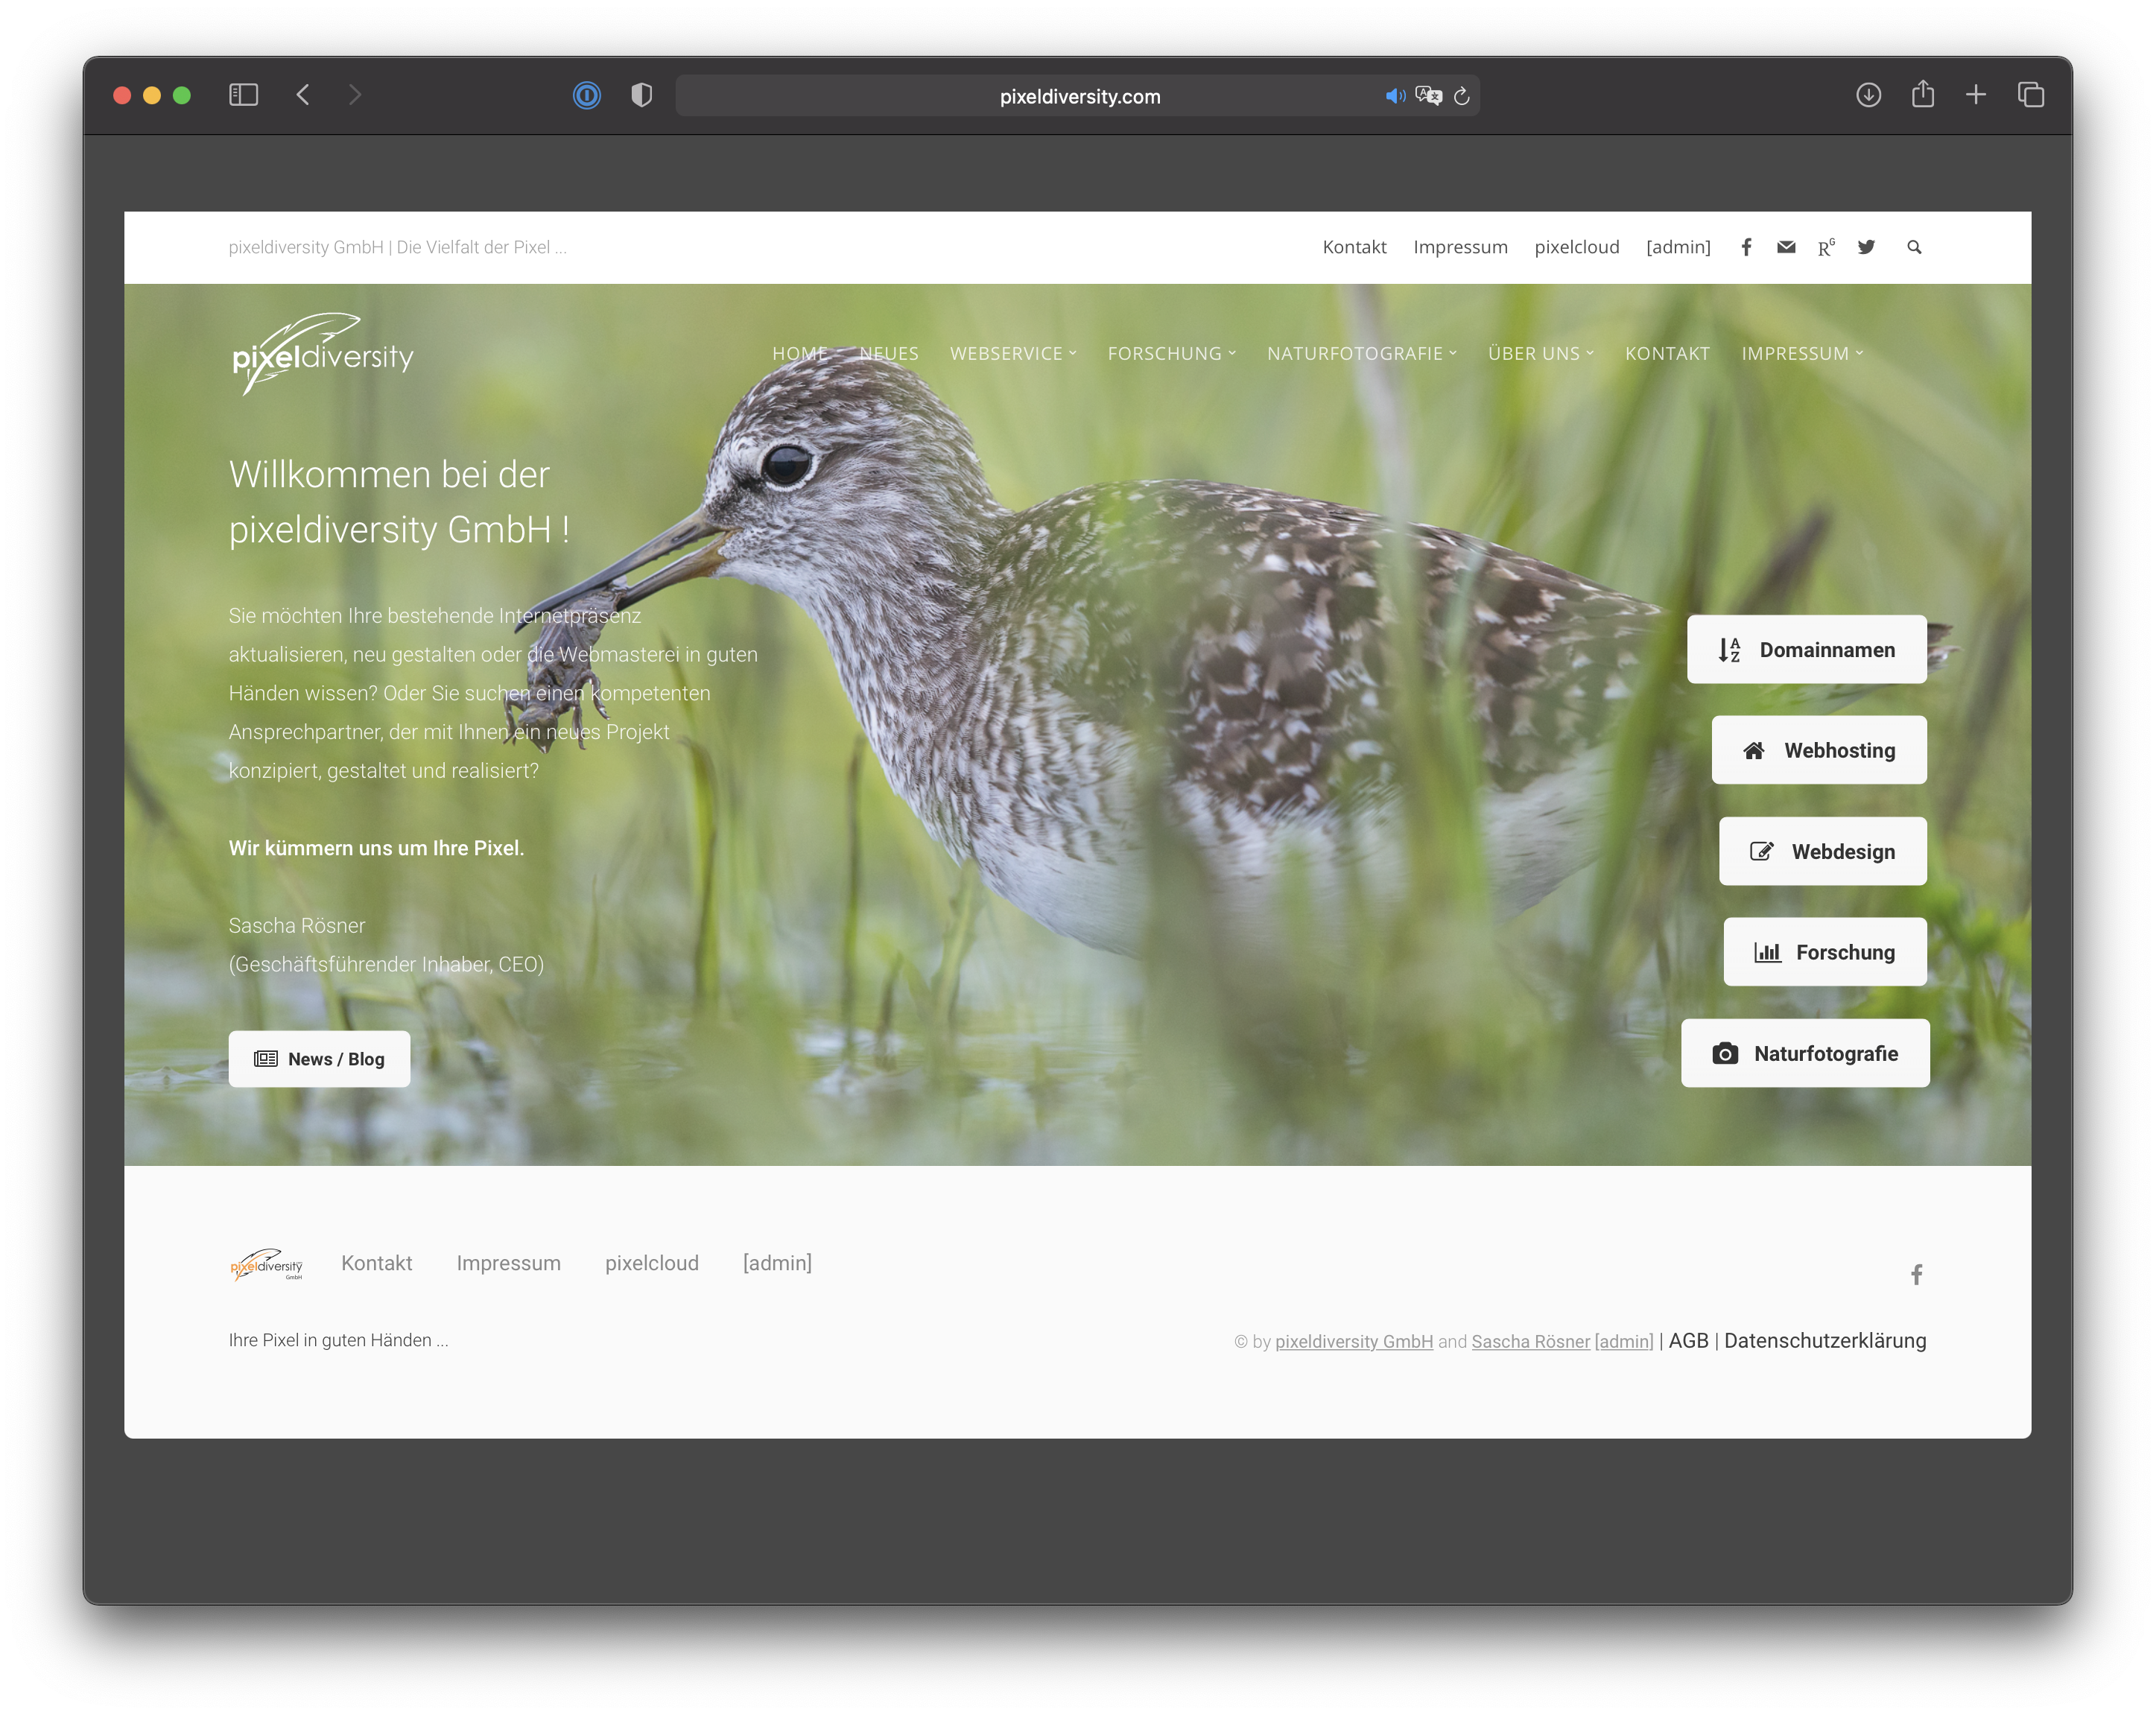Click the translate page icon
Image resolution: width=2156 pixels, height=1715 pixels.
pos(1429,96)
